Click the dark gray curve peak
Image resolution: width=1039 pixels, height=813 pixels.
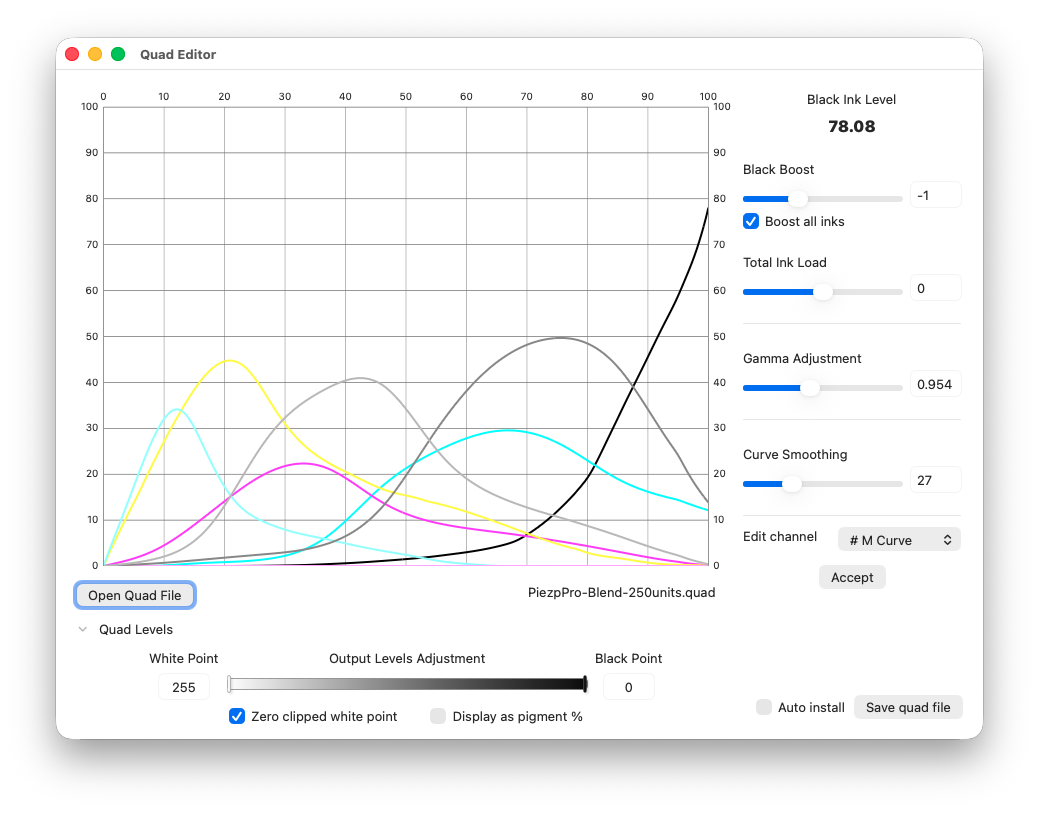pyautogui.click(x=561, y=338)
